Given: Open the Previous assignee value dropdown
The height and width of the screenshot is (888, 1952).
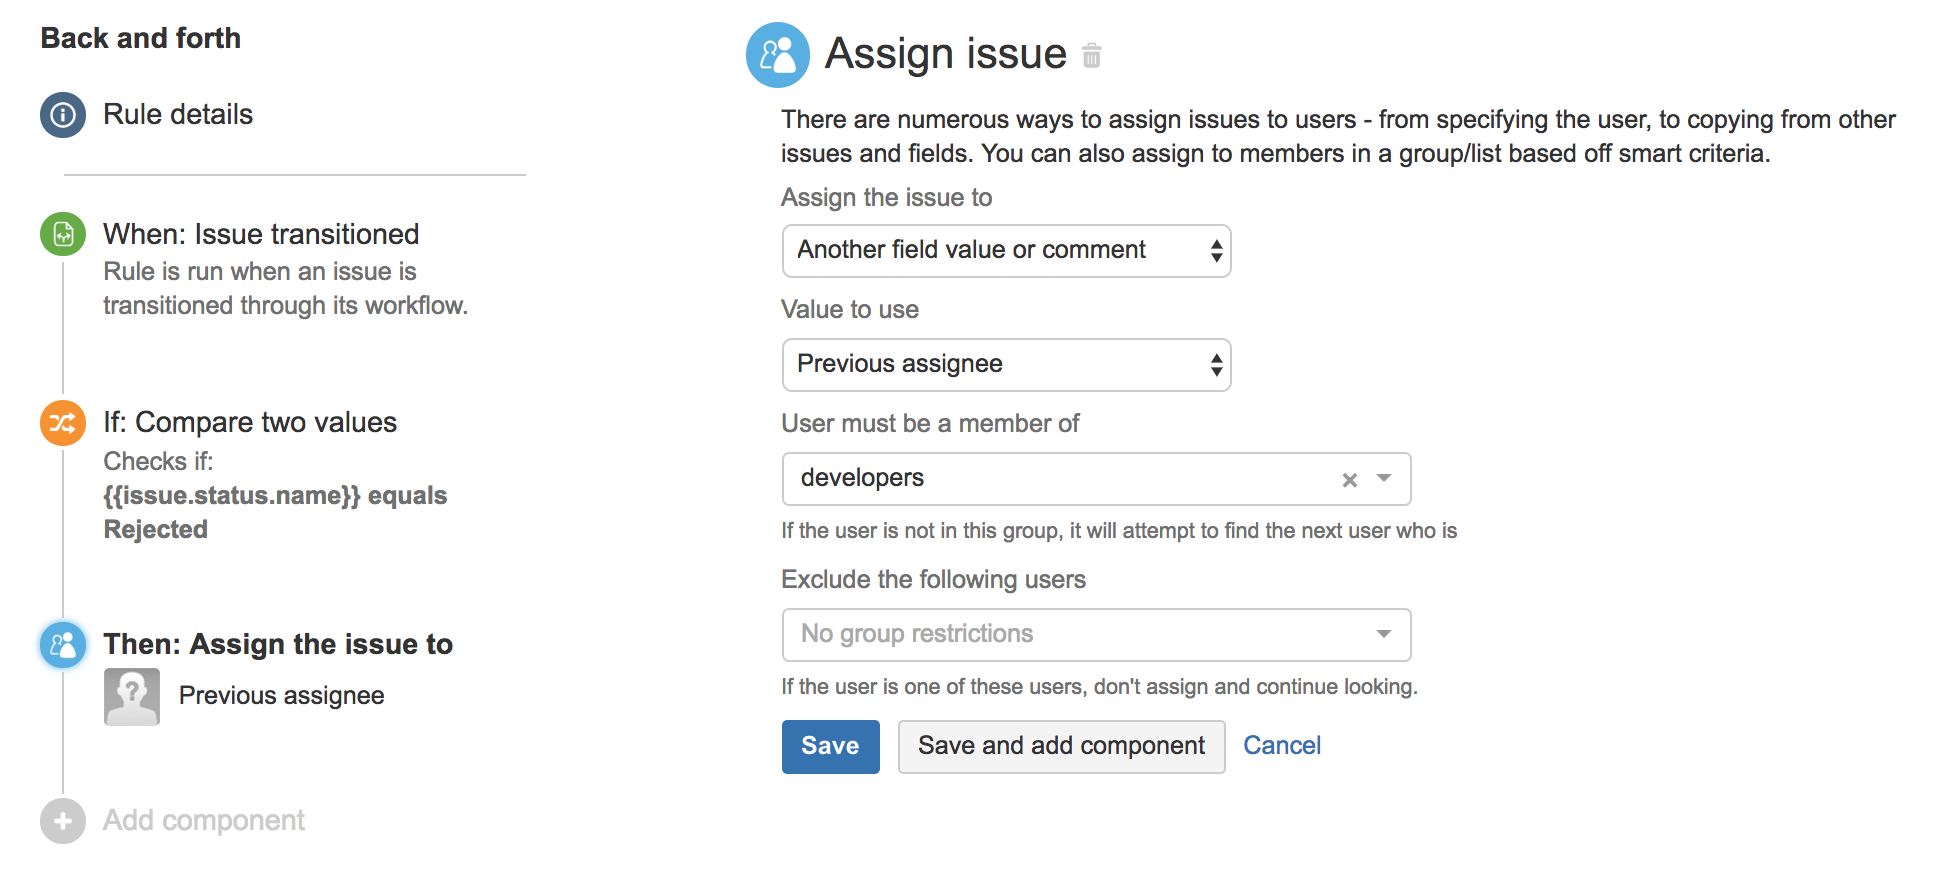Looking at the screenshot, I should pos(1006,365).
